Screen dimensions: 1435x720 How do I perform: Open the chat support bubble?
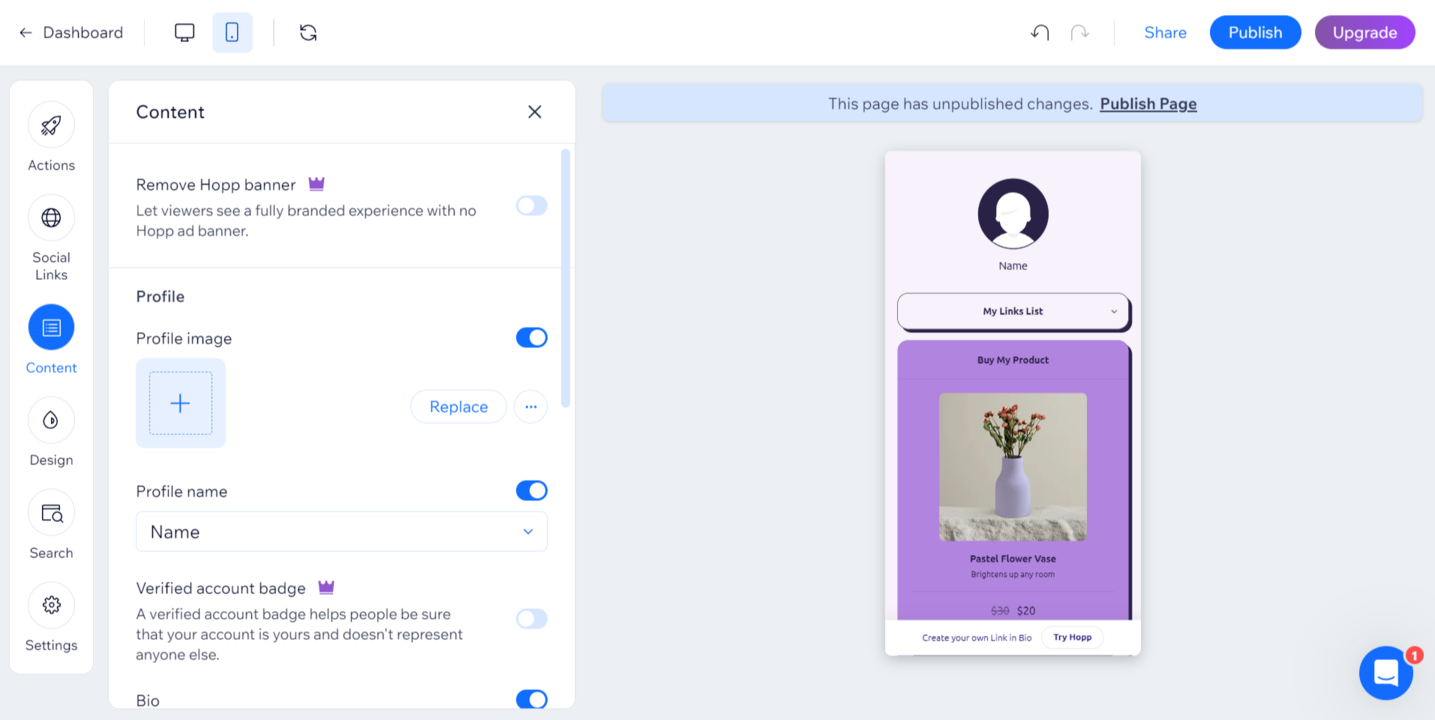coord(1386,673)
